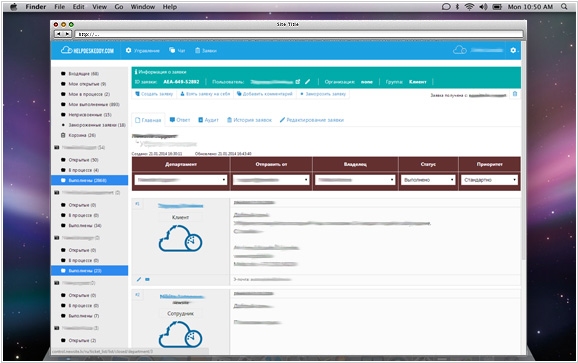Click Взять заявку на себя button

pos(205,94)
